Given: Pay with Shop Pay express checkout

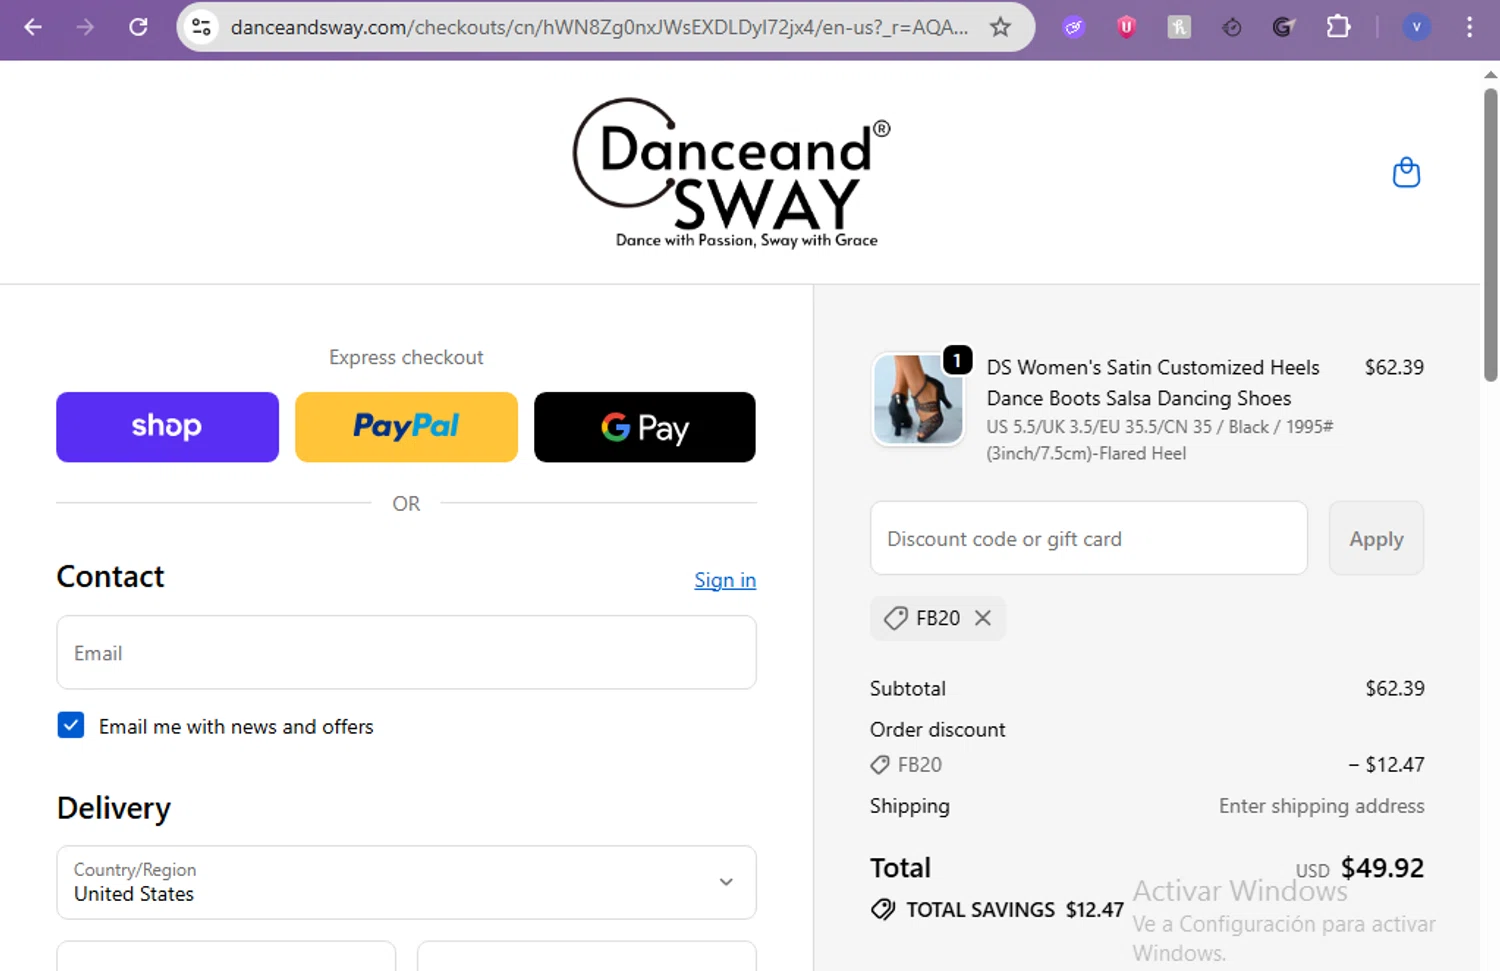Looking at the screenshot, I should coord(167,427).
